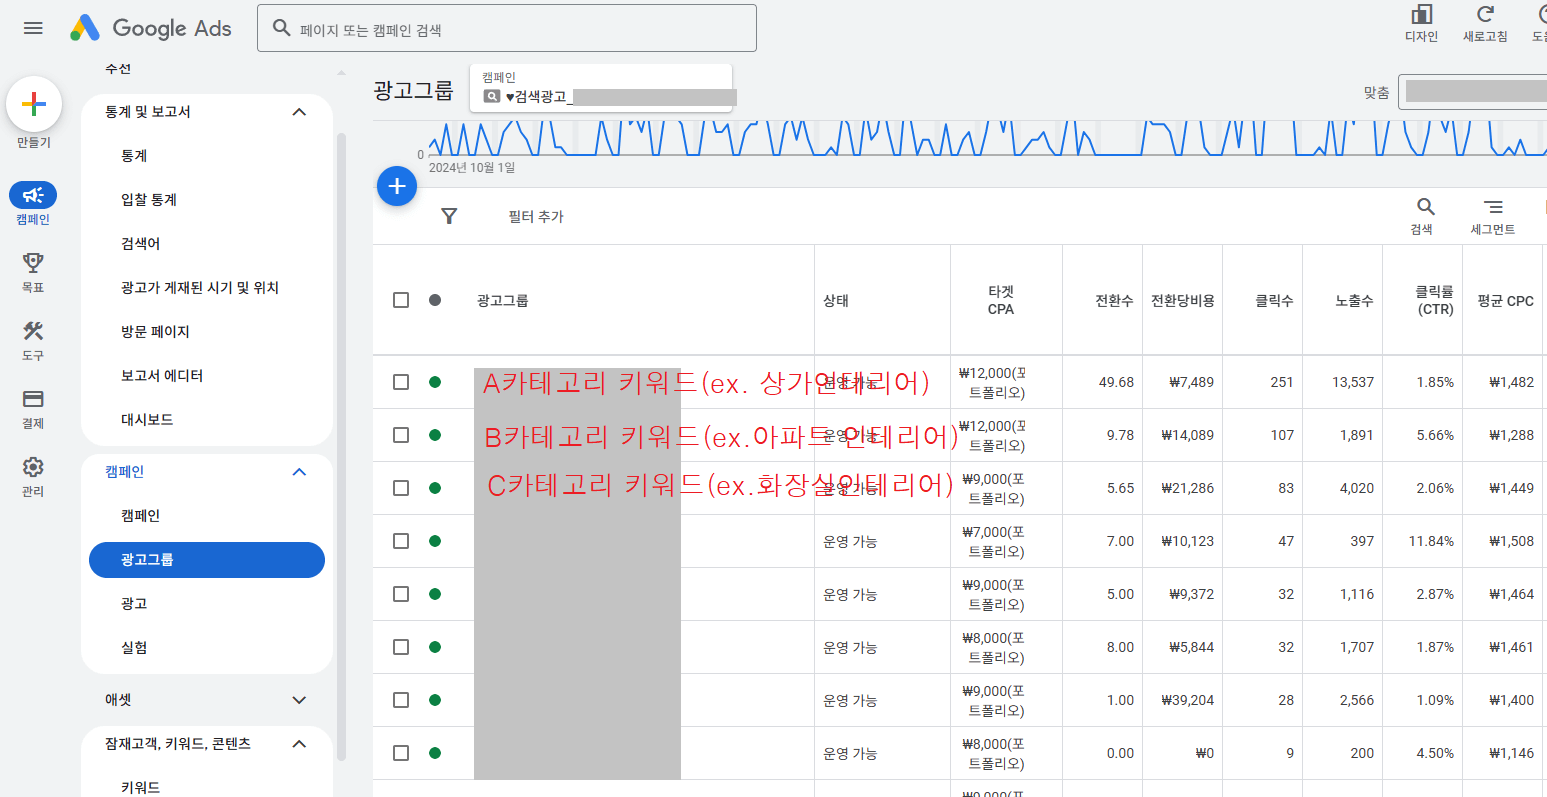The width and height of the screenshot is (1547, 797).
Task: Click the search campaign type icon in 캠페인 chip
Action: [x=491, y=97]
